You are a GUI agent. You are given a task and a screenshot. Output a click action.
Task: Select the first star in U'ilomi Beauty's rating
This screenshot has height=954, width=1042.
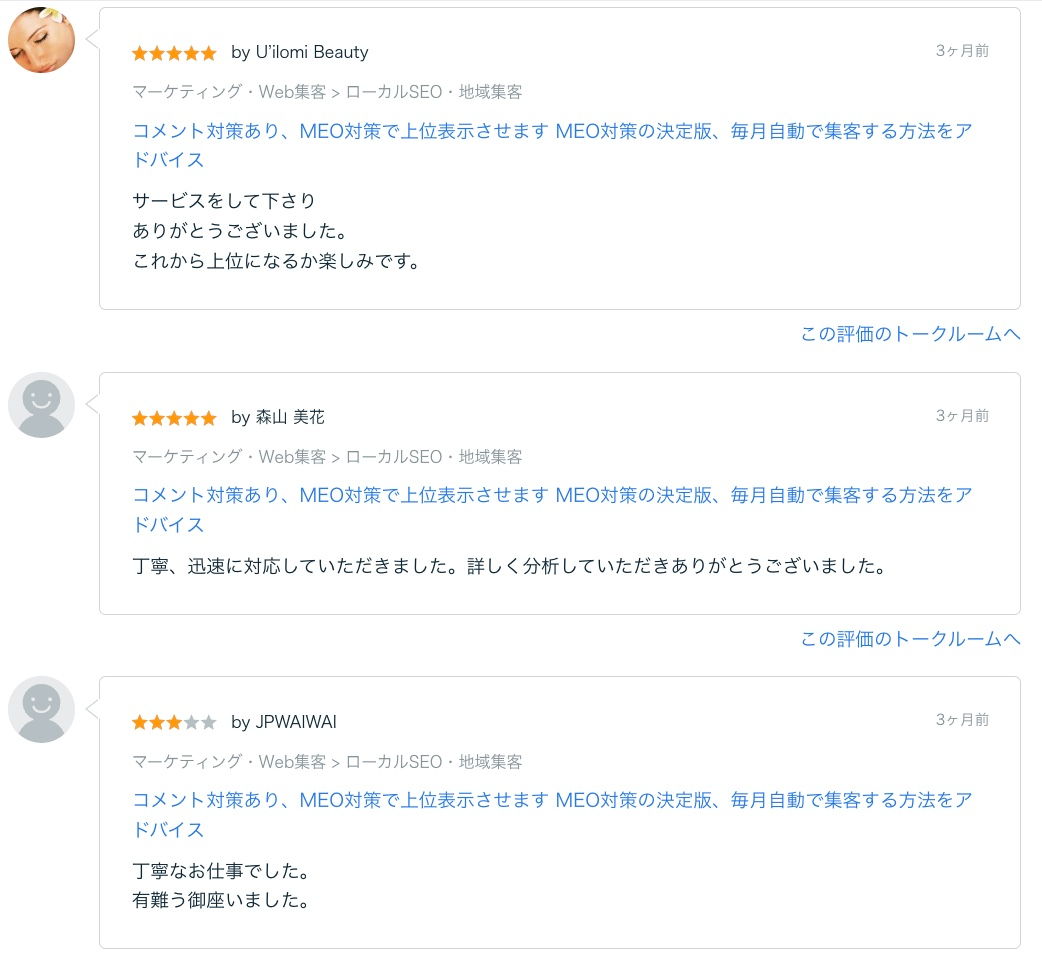pos(139,52)
